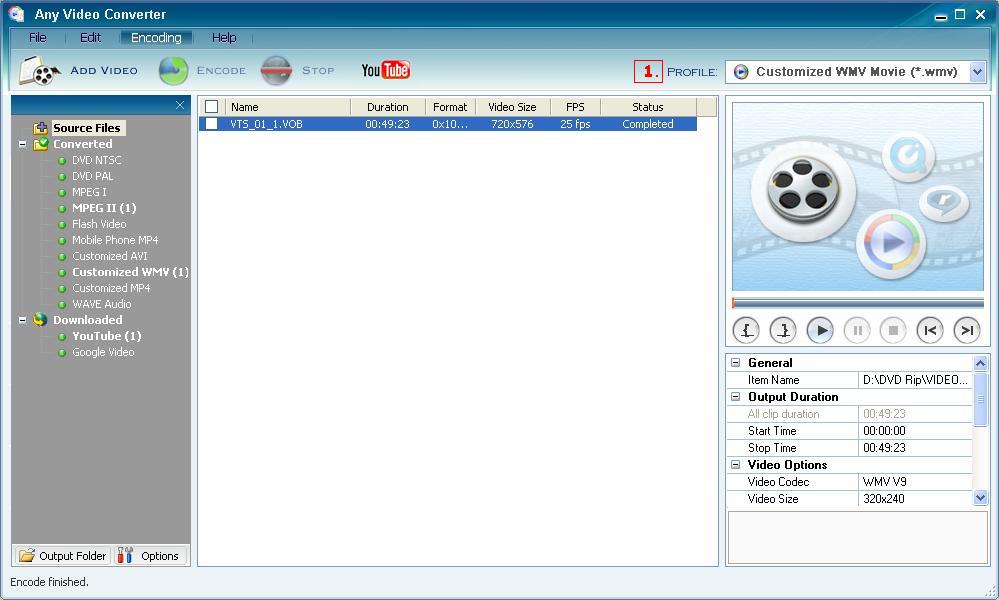Click the Output Folder icon

click(27, 555)
